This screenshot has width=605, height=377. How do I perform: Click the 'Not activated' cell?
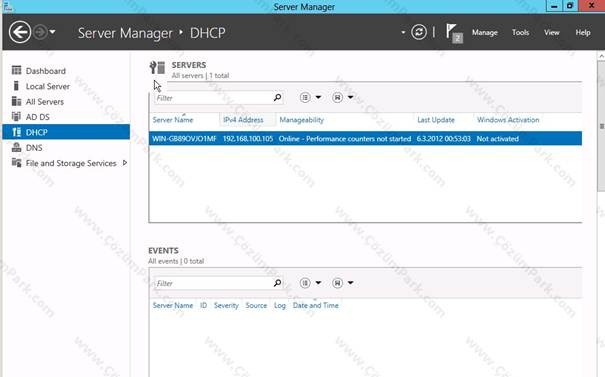click(497, 139)
